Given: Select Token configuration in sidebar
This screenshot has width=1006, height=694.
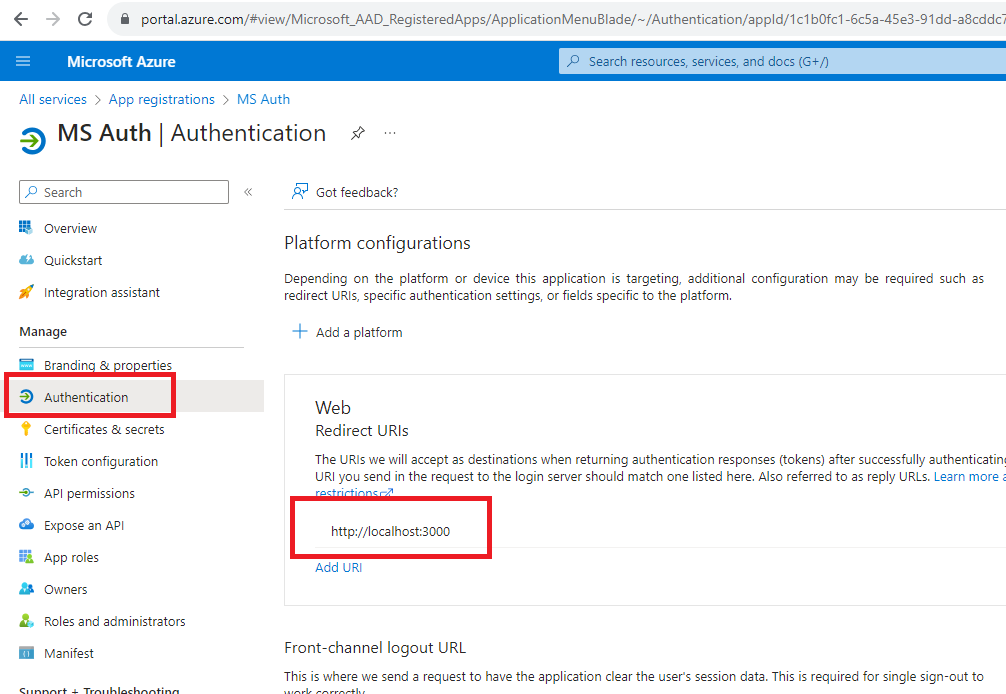Looking at the screenshot, I should click(101, 461).
